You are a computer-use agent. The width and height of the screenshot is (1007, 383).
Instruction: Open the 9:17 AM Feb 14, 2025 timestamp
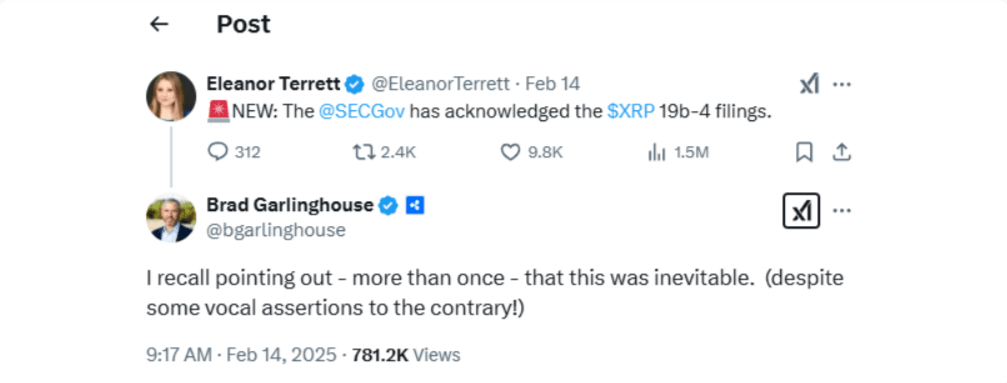tap(241, 355)
